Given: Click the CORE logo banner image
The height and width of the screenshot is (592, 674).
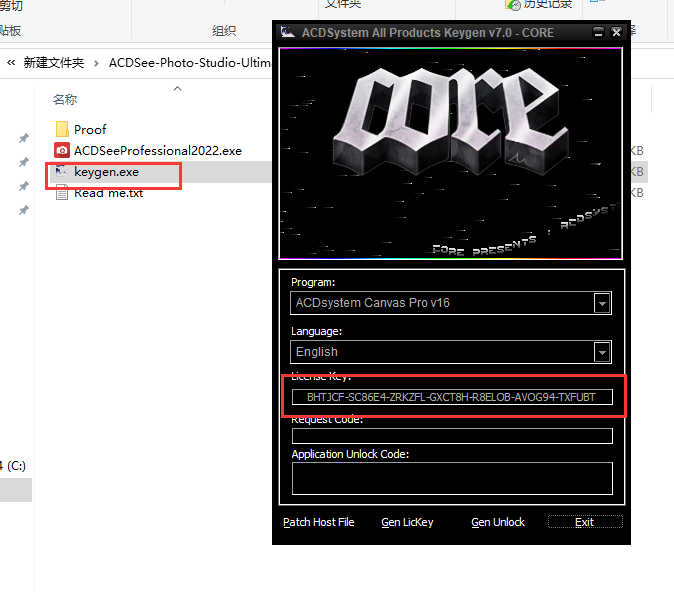Looking at the screenshot, I should click(x=450, y=153).
